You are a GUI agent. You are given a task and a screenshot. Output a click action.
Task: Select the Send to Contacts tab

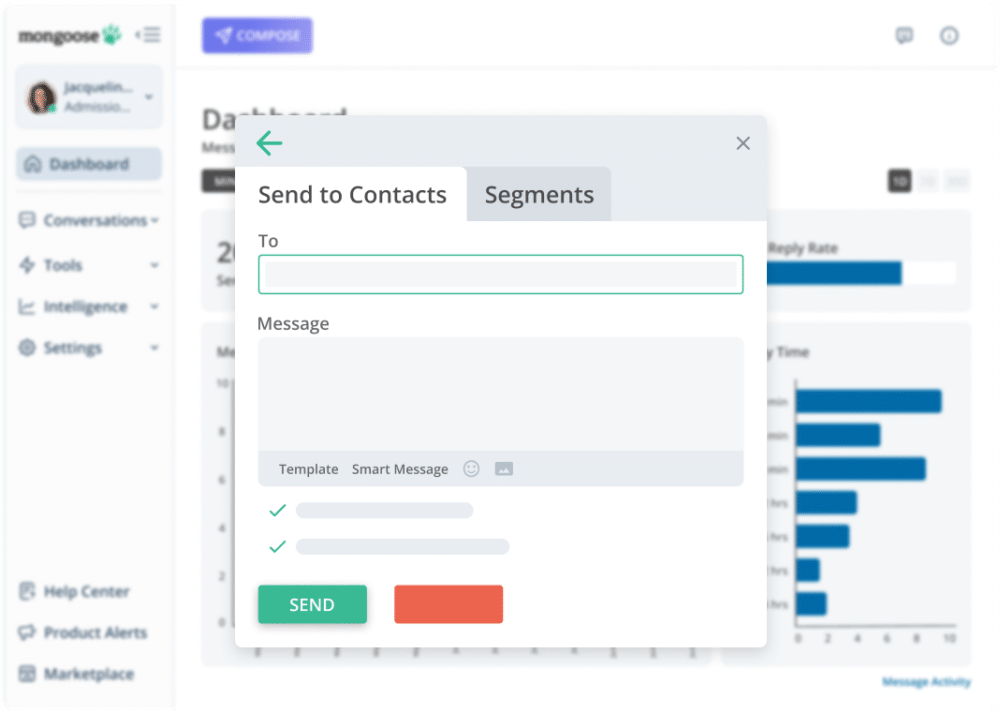click(352, 195)
